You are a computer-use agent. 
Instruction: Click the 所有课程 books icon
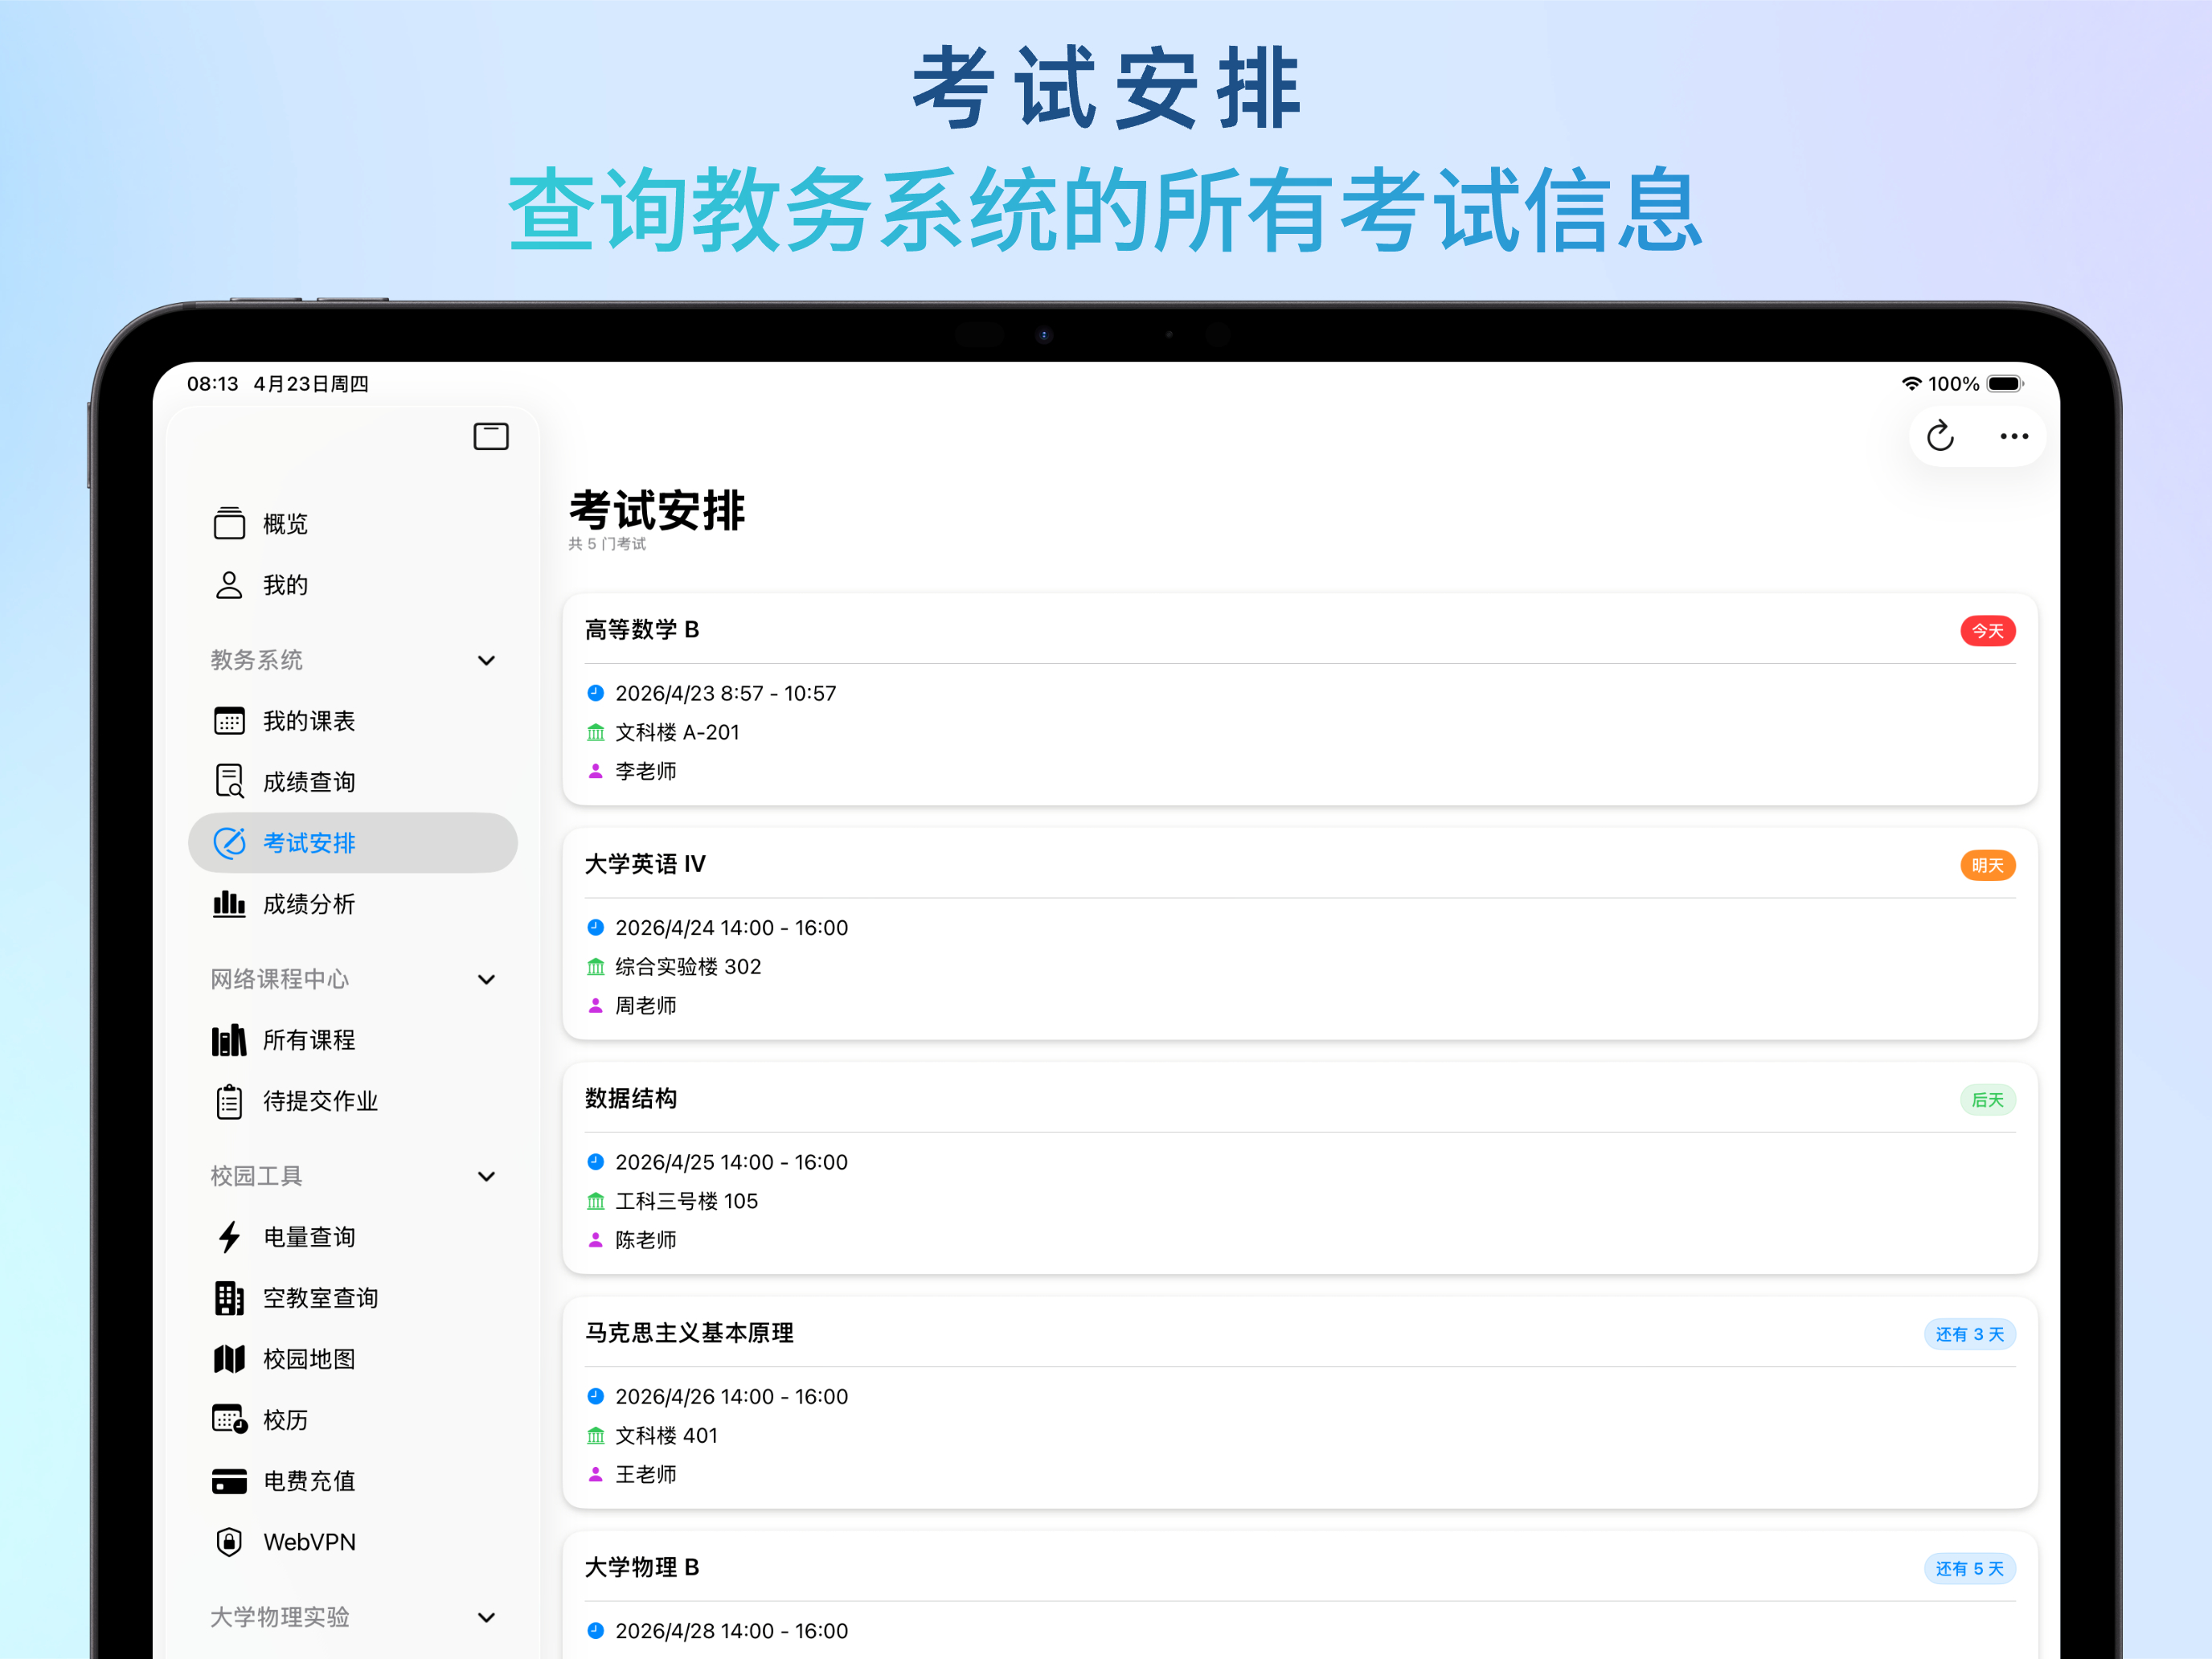[x=229, y=1040]
